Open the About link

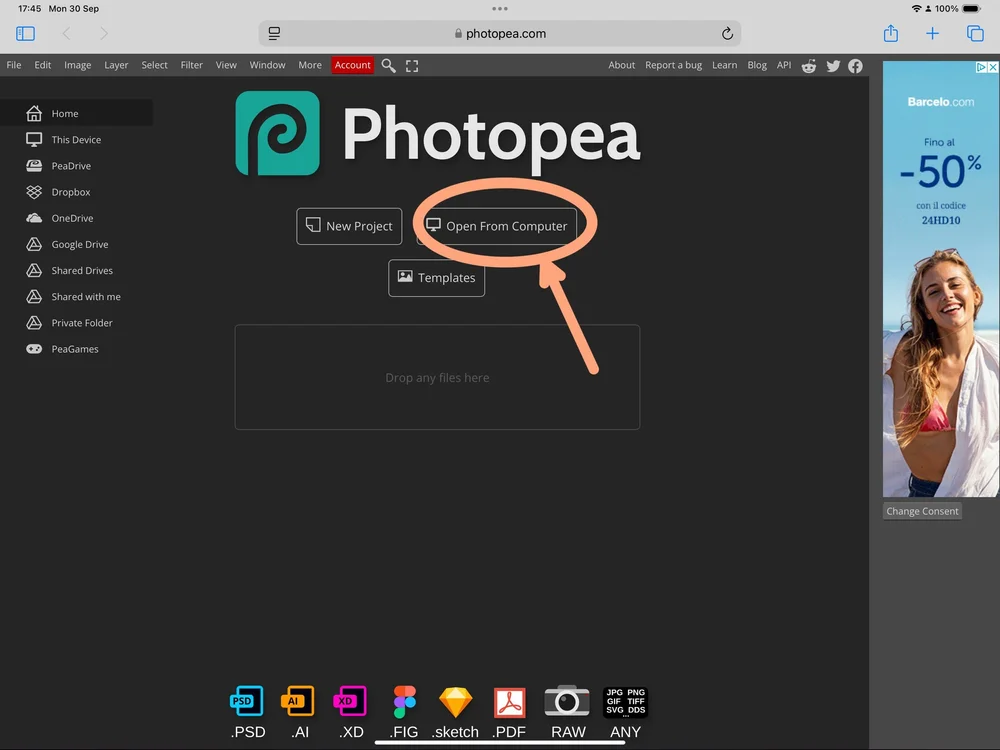pos(621,65)
